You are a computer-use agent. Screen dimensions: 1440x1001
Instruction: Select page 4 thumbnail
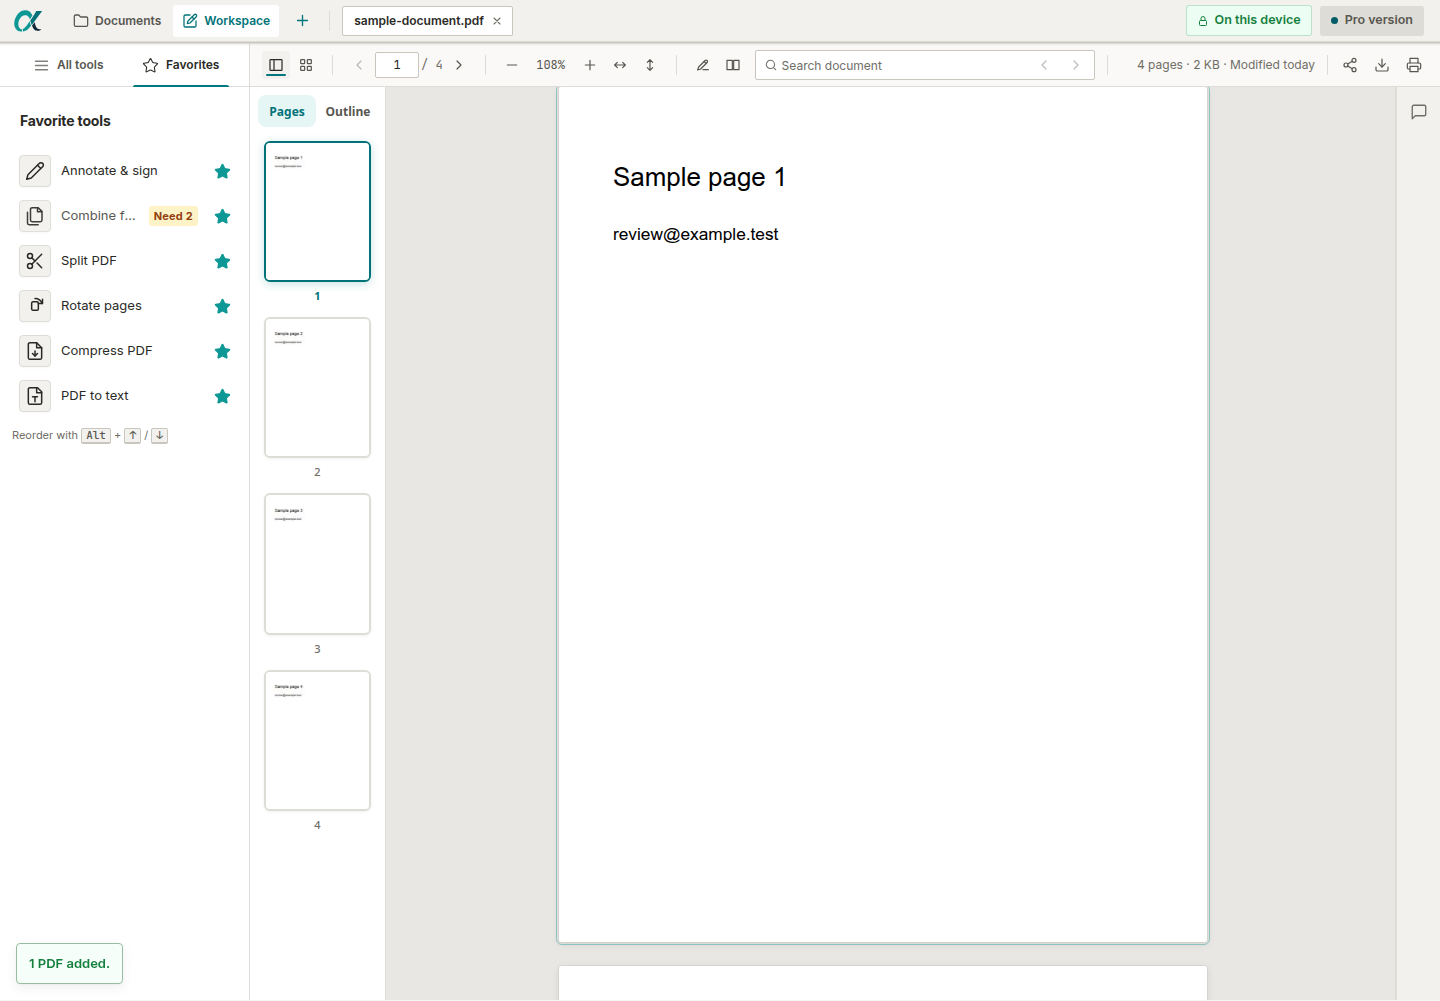(x=317, y=740)
